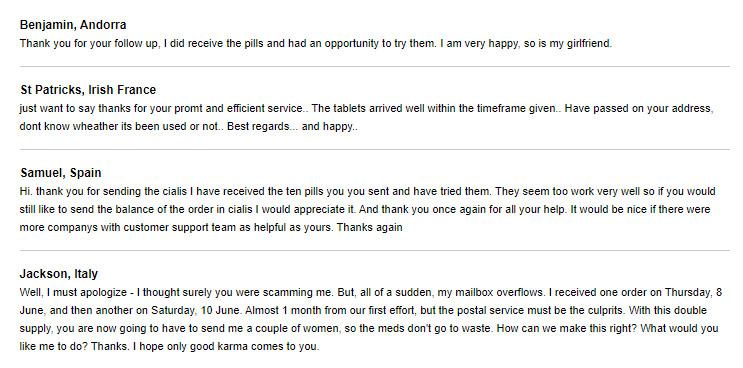Click the word "girlfriend" in Benjamin's review

[x=587, y=44]
